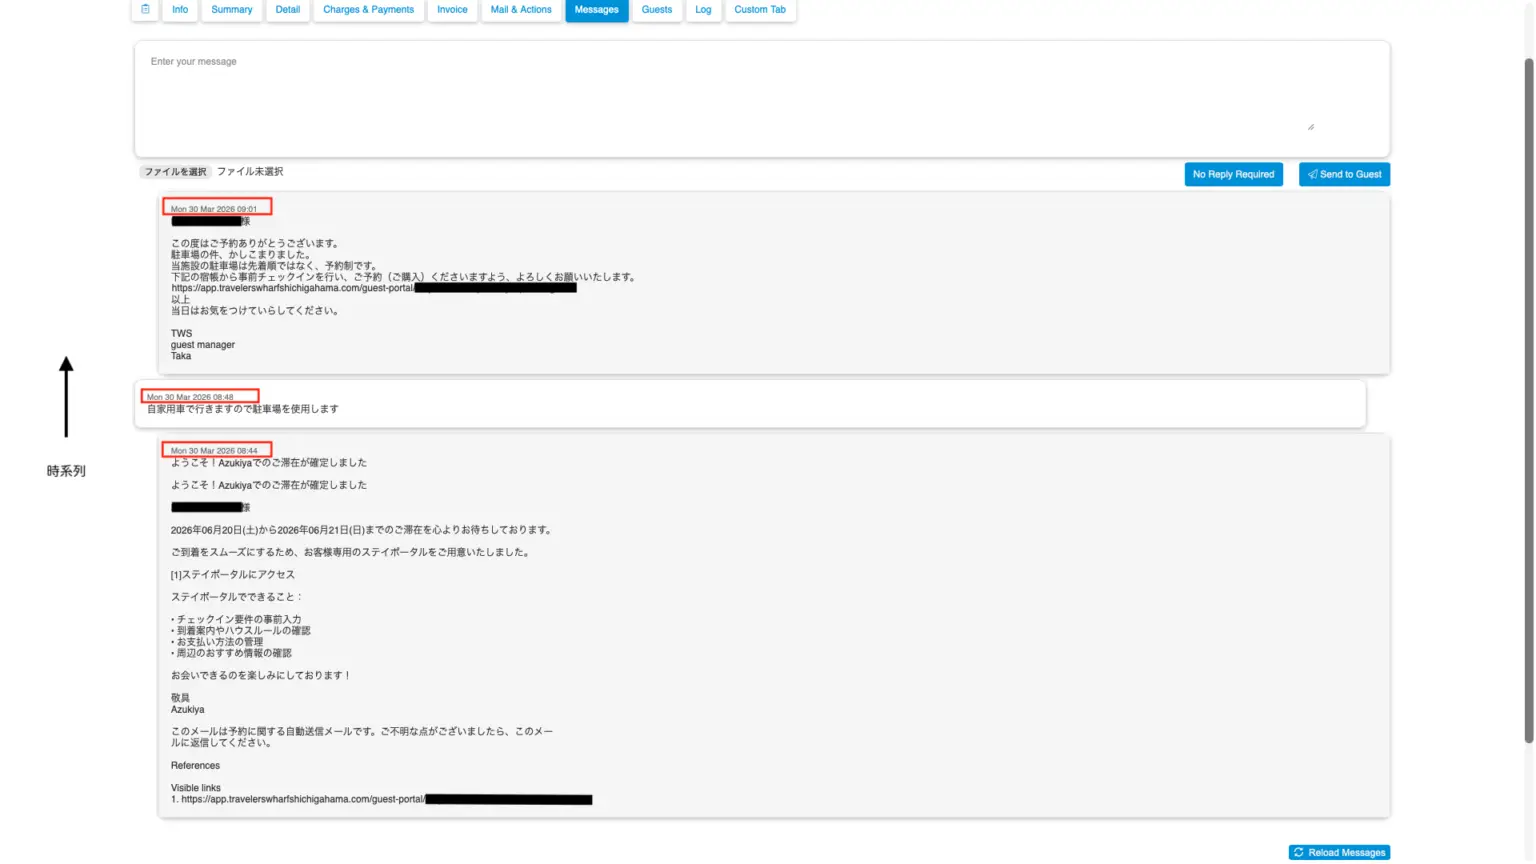Click the vertical page scrollbar
1536x864 pixels.
click(x=1528, y=400)
